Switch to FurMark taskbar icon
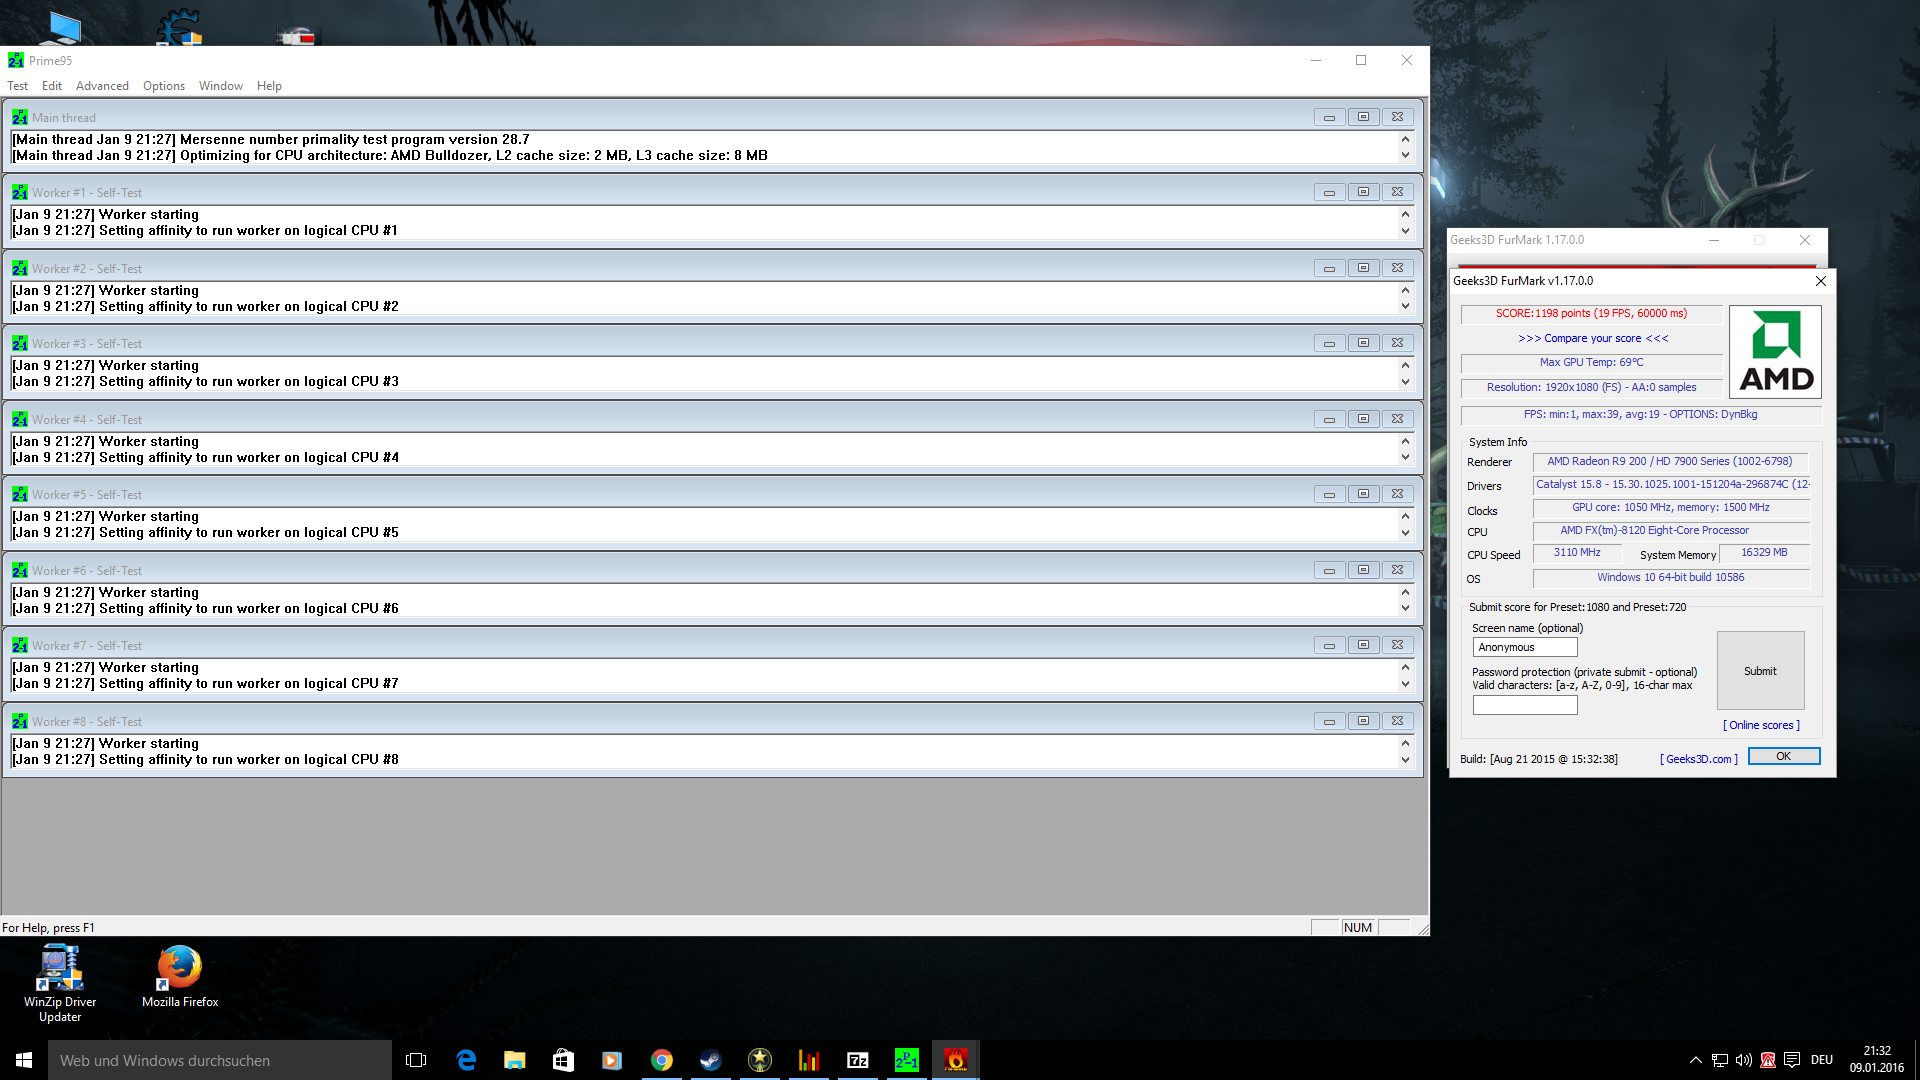Viewport: 1920px width, 1080px height. (956, 1060)
